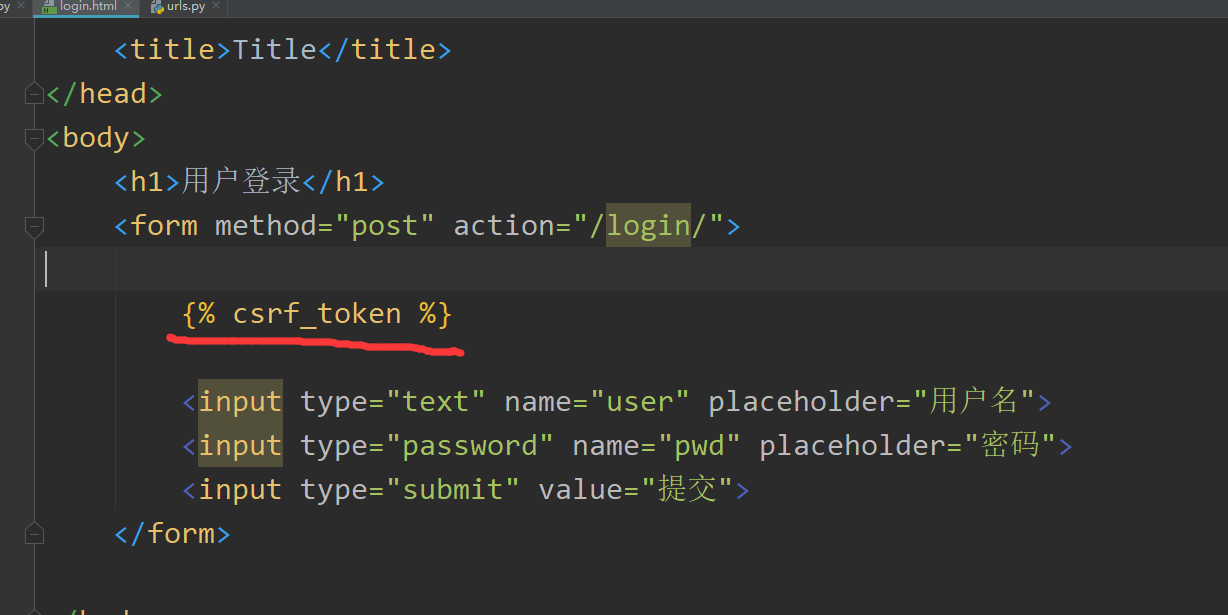Click the highlighted input keyword on the pwd line
Image resolution: width=1228 pixels, height=615 pixels.
tap(240, 446)
